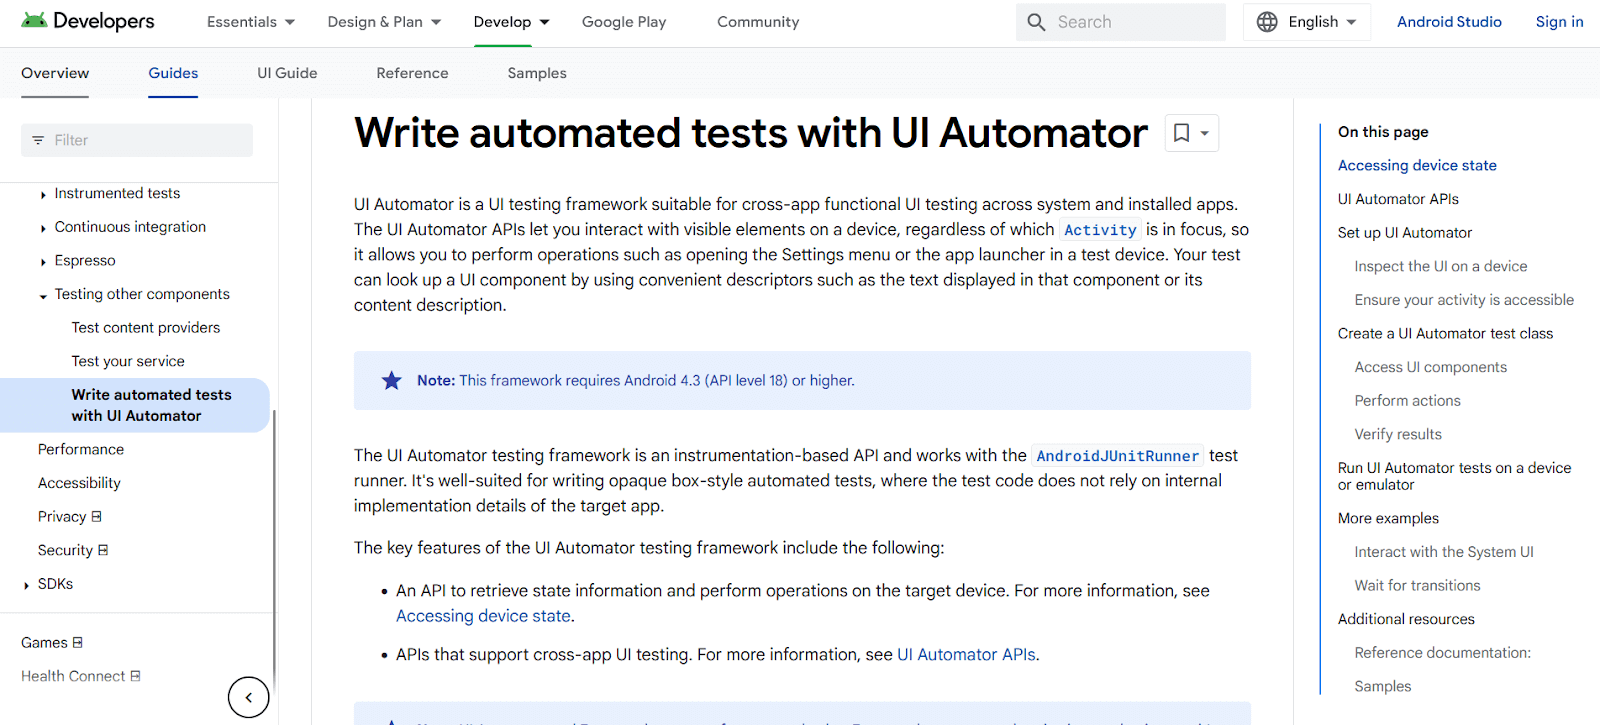Jump to Wait for transitions section

(1417, 586)
